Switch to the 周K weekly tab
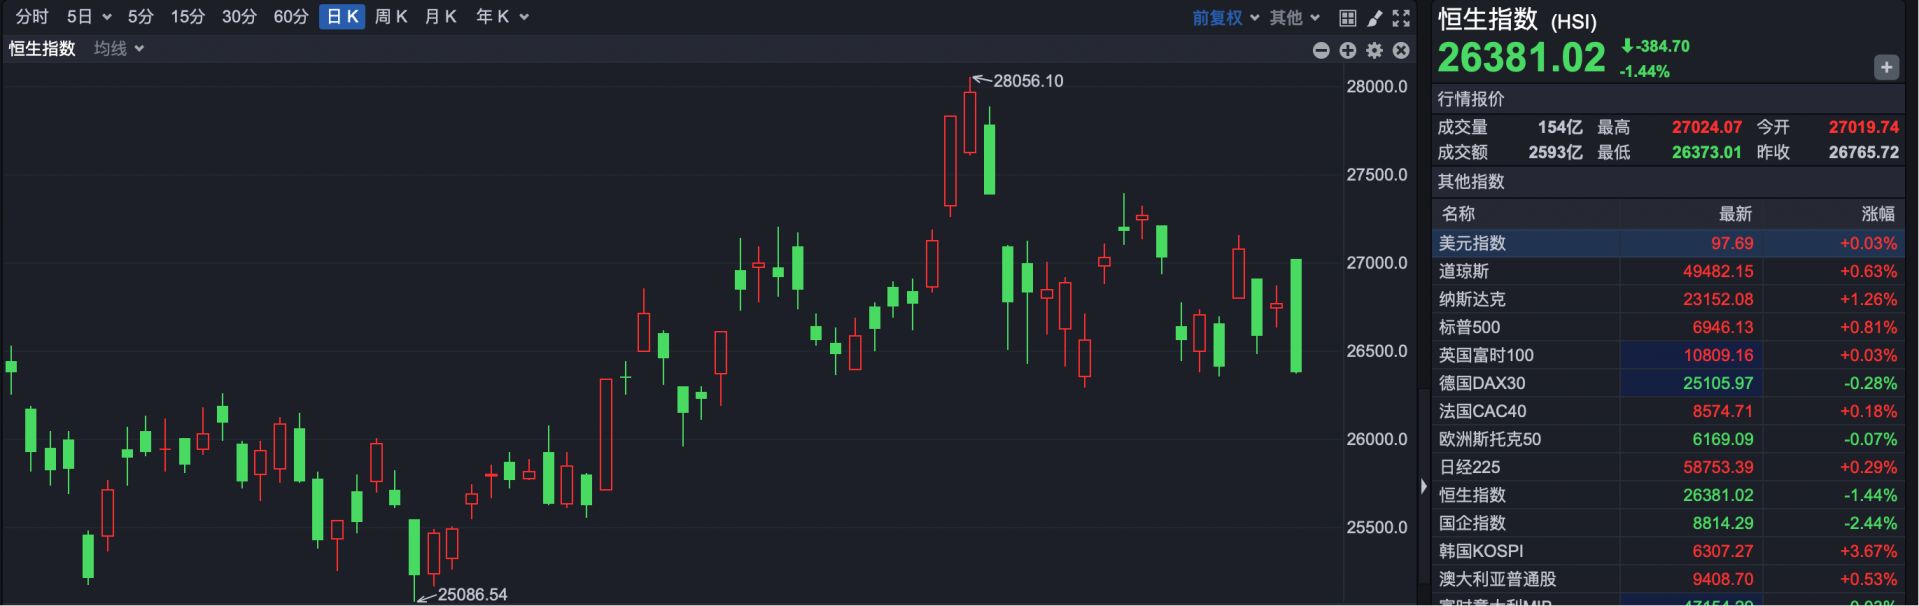1919x606 pixels. [391, 17]
